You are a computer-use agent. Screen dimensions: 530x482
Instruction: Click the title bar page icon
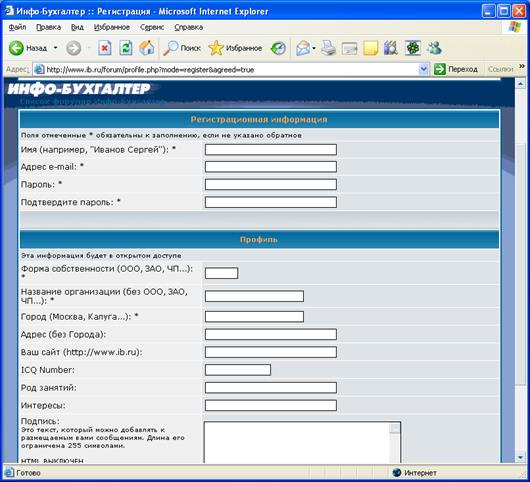pyautogui.click(x=9, y=11)
